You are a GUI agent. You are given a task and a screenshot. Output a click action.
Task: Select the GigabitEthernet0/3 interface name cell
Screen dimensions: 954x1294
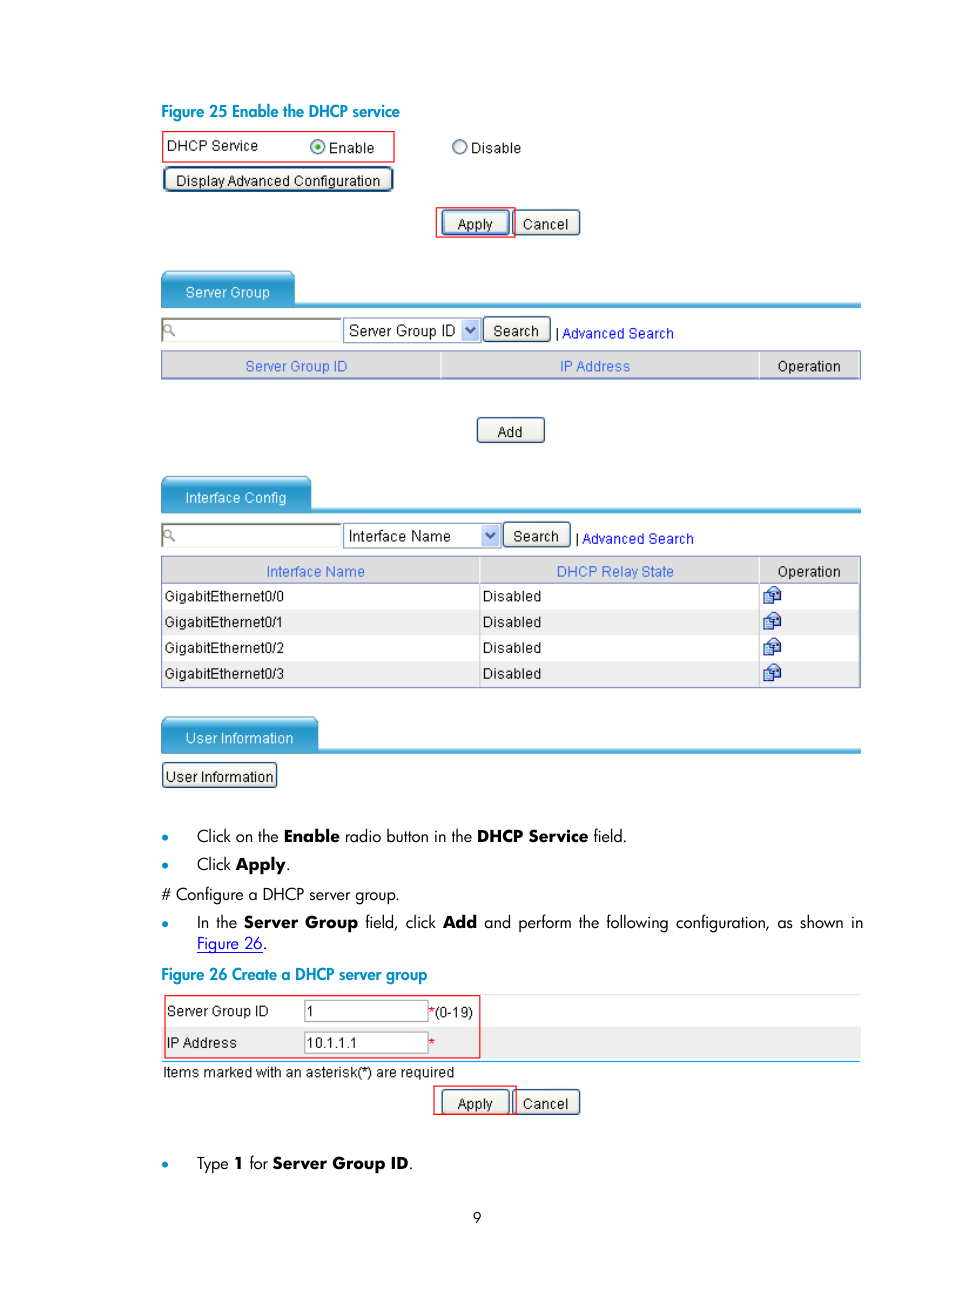pyautogui.click(x=320, y=674)
